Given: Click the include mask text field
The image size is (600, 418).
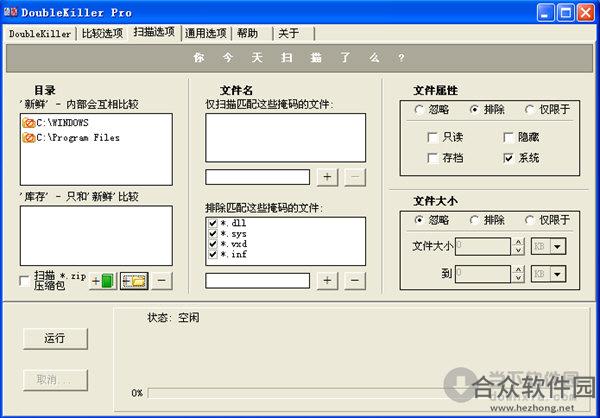Looking at the screenshot, I should point(258,177).
